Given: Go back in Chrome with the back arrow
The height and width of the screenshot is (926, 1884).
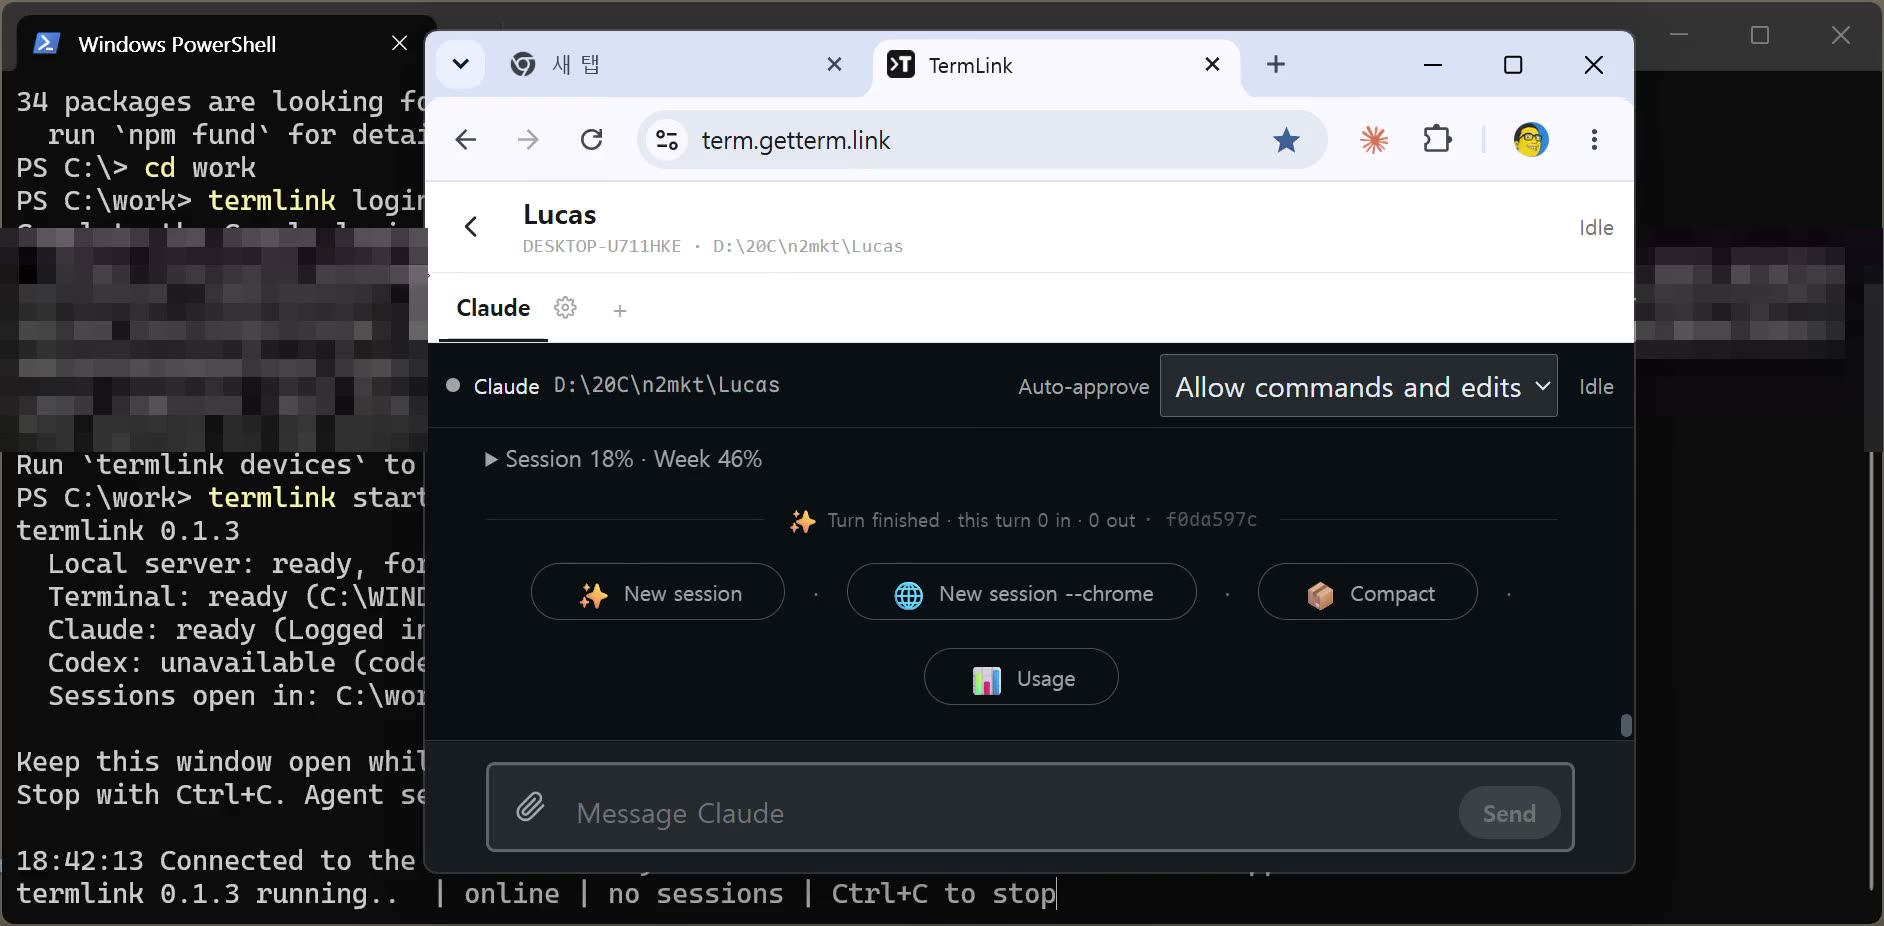Looking at the screenshot, I should 466,140.
